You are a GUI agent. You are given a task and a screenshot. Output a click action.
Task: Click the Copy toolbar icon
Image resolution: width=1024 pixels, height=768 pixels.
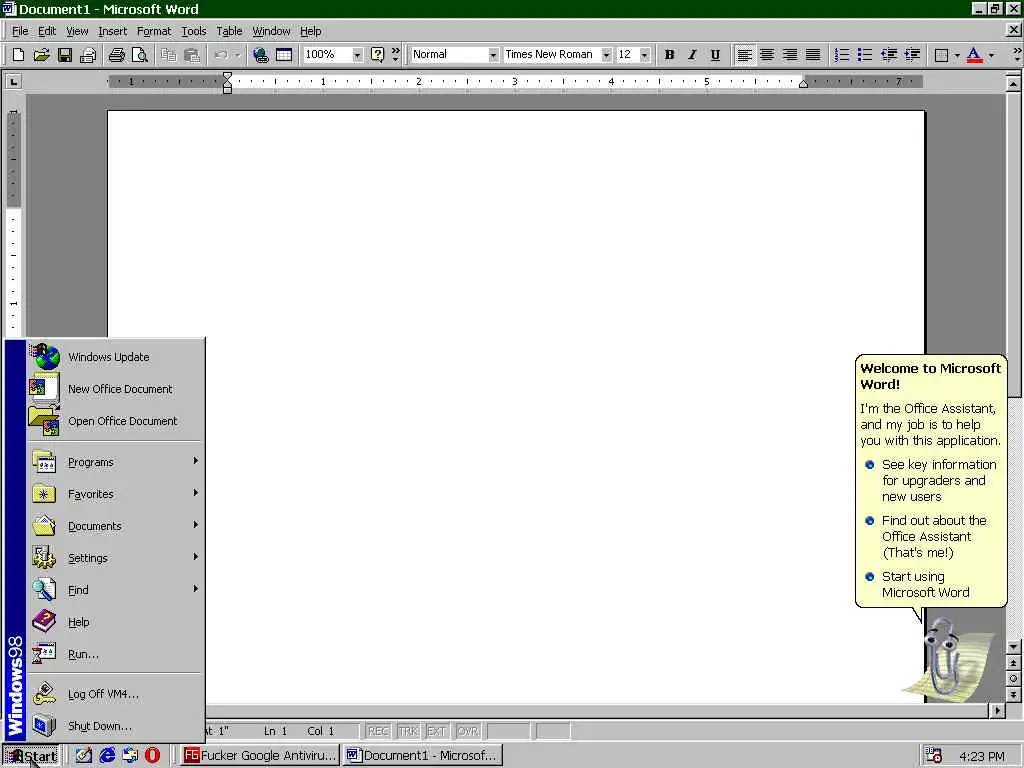point(168,55)
